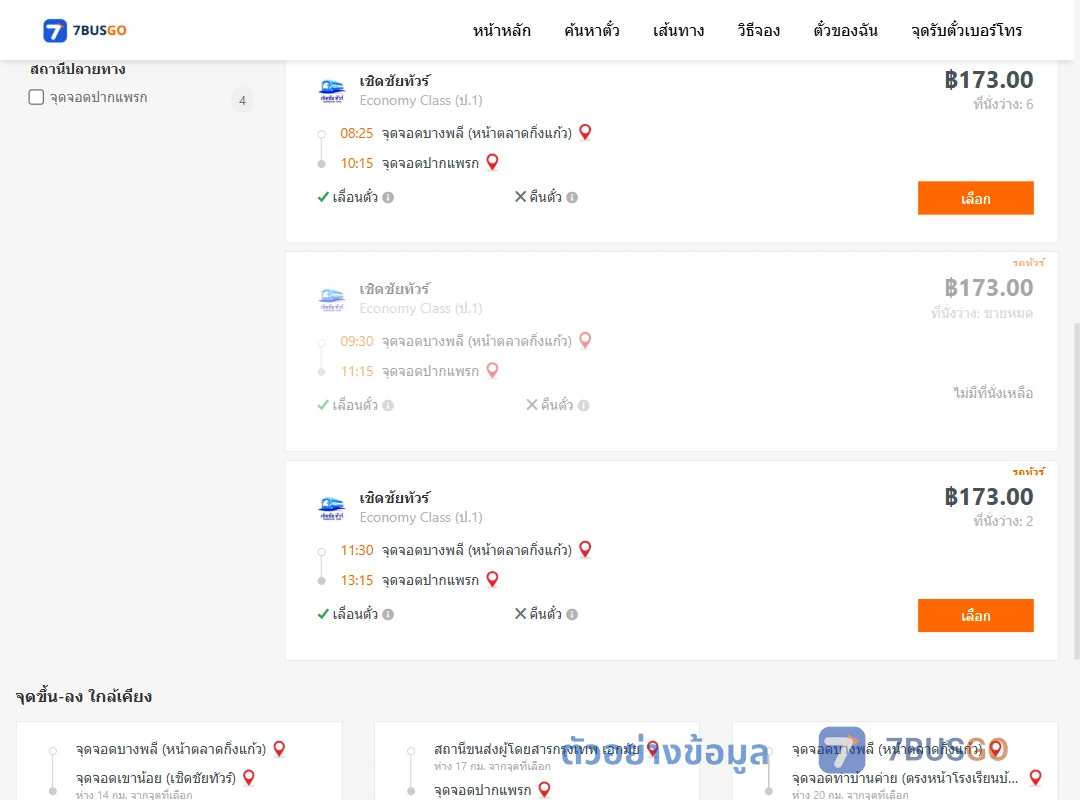Image resolution: width=1080 pixels, height=800 pixels.
Task: Click X icon on 08:25 trip คืนตั๋ว
Action: [x=521, y=197]
